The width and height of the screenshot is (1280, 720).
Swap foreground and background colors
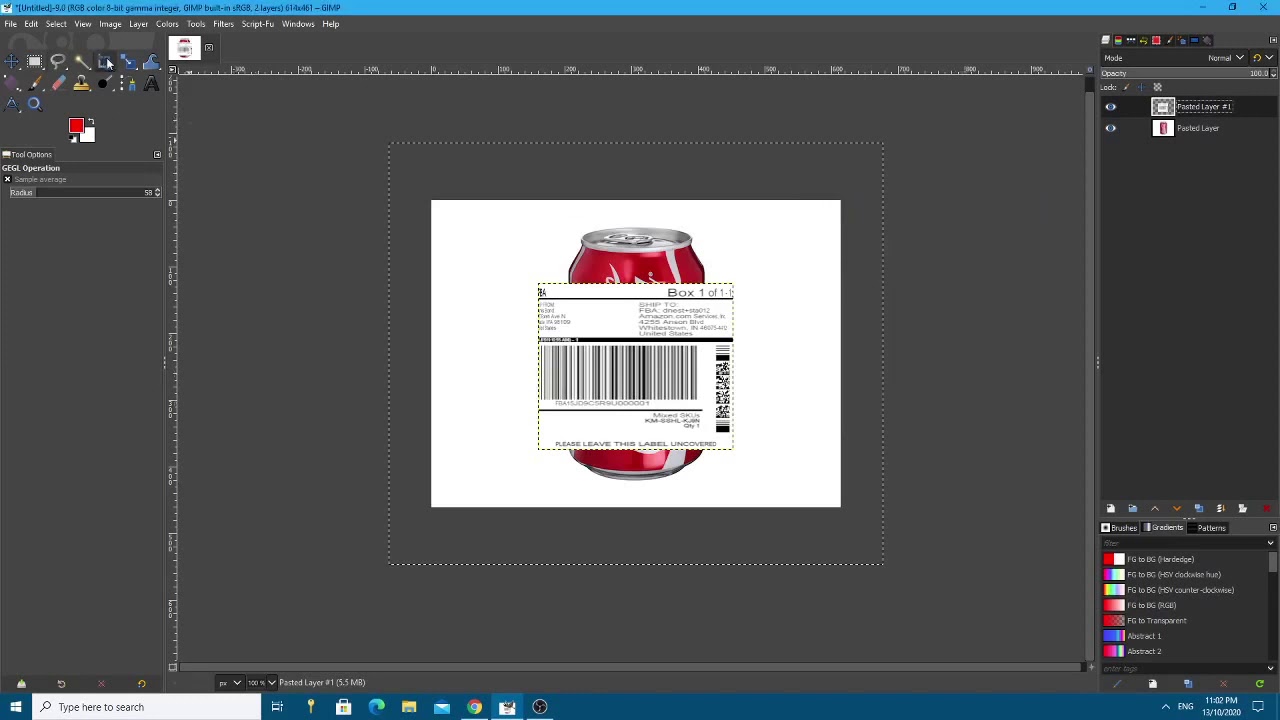point(91,122)
